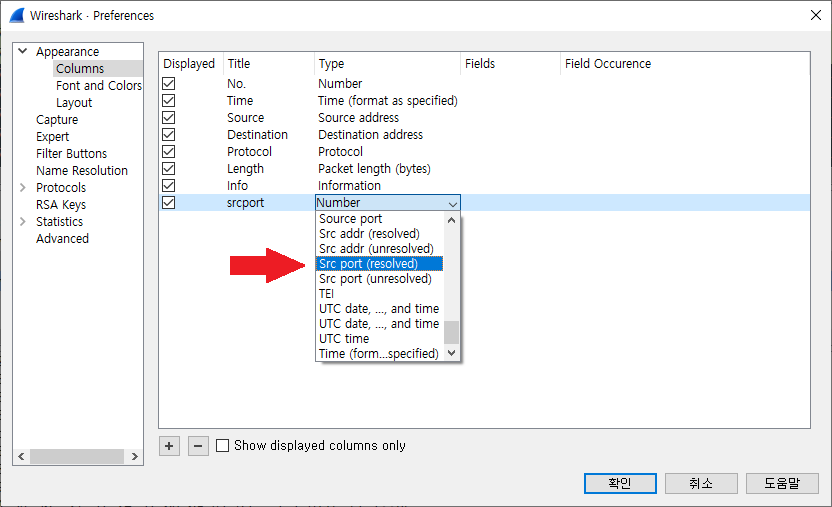Viewport: 832px width, 507px height.
Task: Toggle the Displayed checkbox for Length
Action: tap(169, 168)
